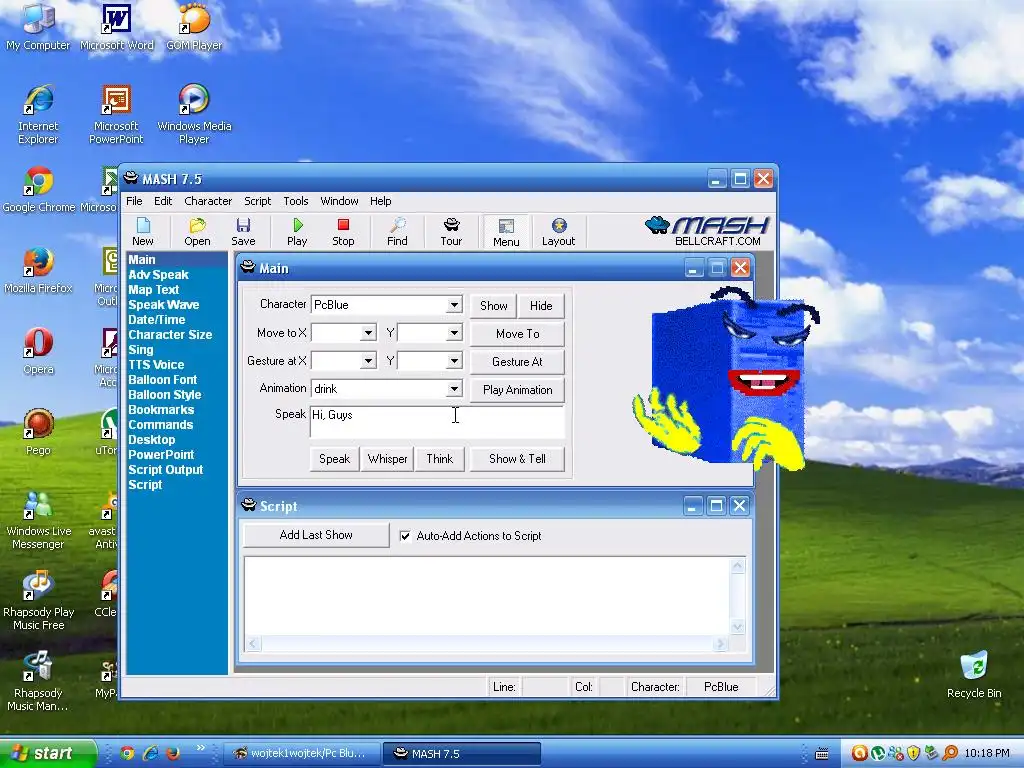The width and height of the screenshot is (1024, 768).
Task: Expand the Animation dropdown showing drink
Action: [454, 389]
